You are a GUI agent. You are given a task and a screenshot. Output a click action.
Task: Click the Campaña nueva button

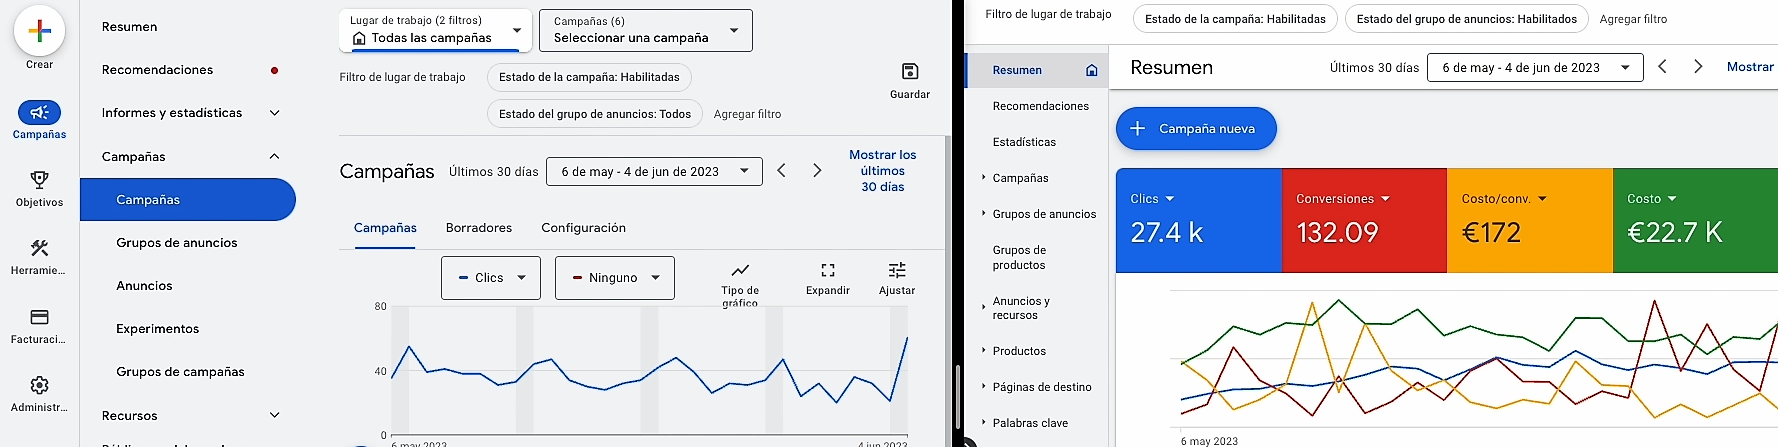click(1195, 129)
